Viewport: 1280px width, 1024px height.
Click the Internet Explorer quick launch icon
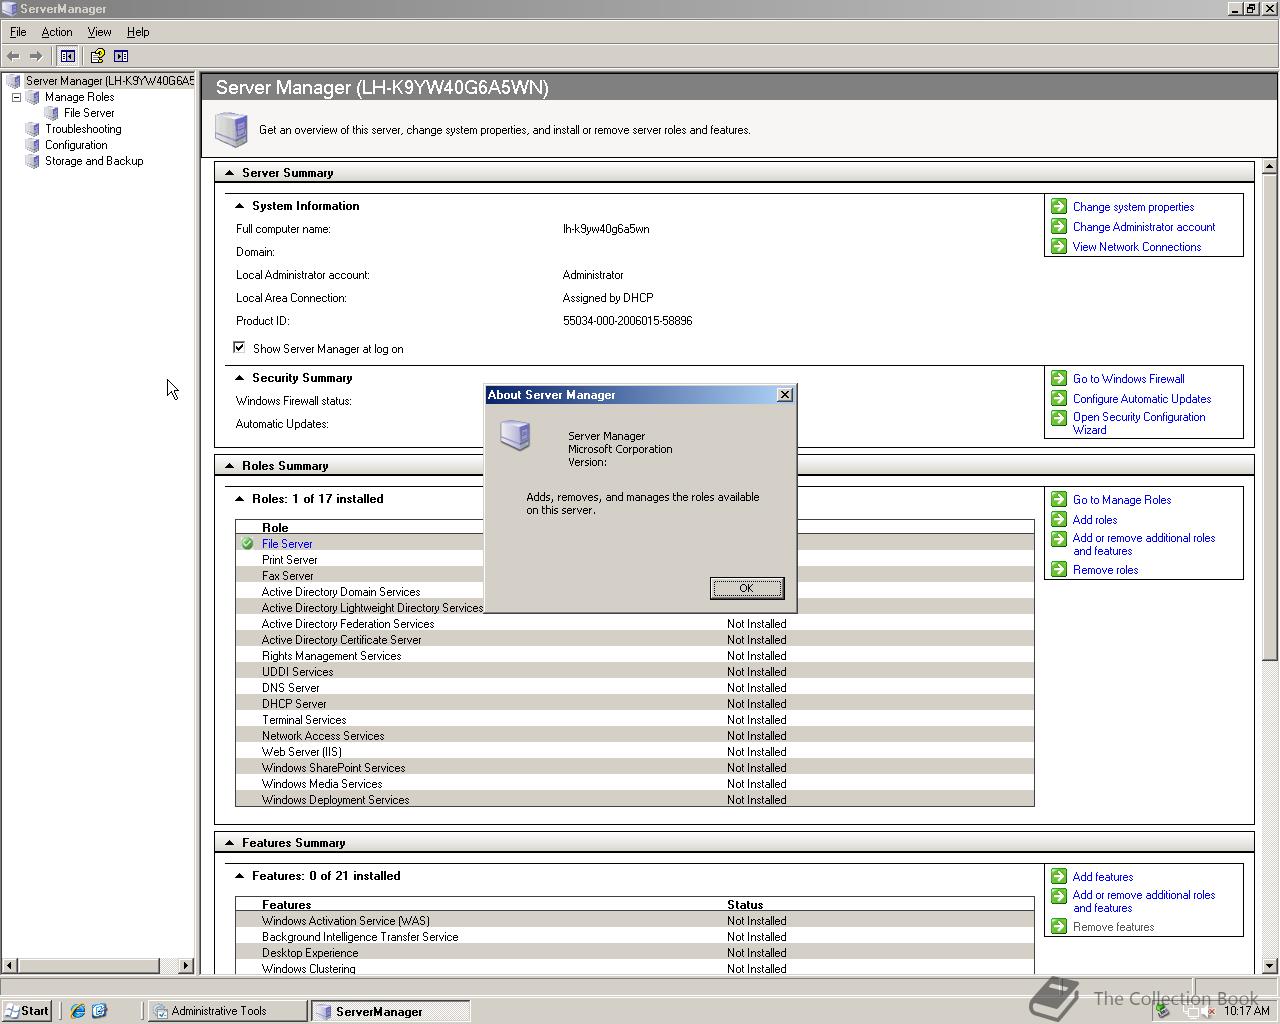(77, 1011)
